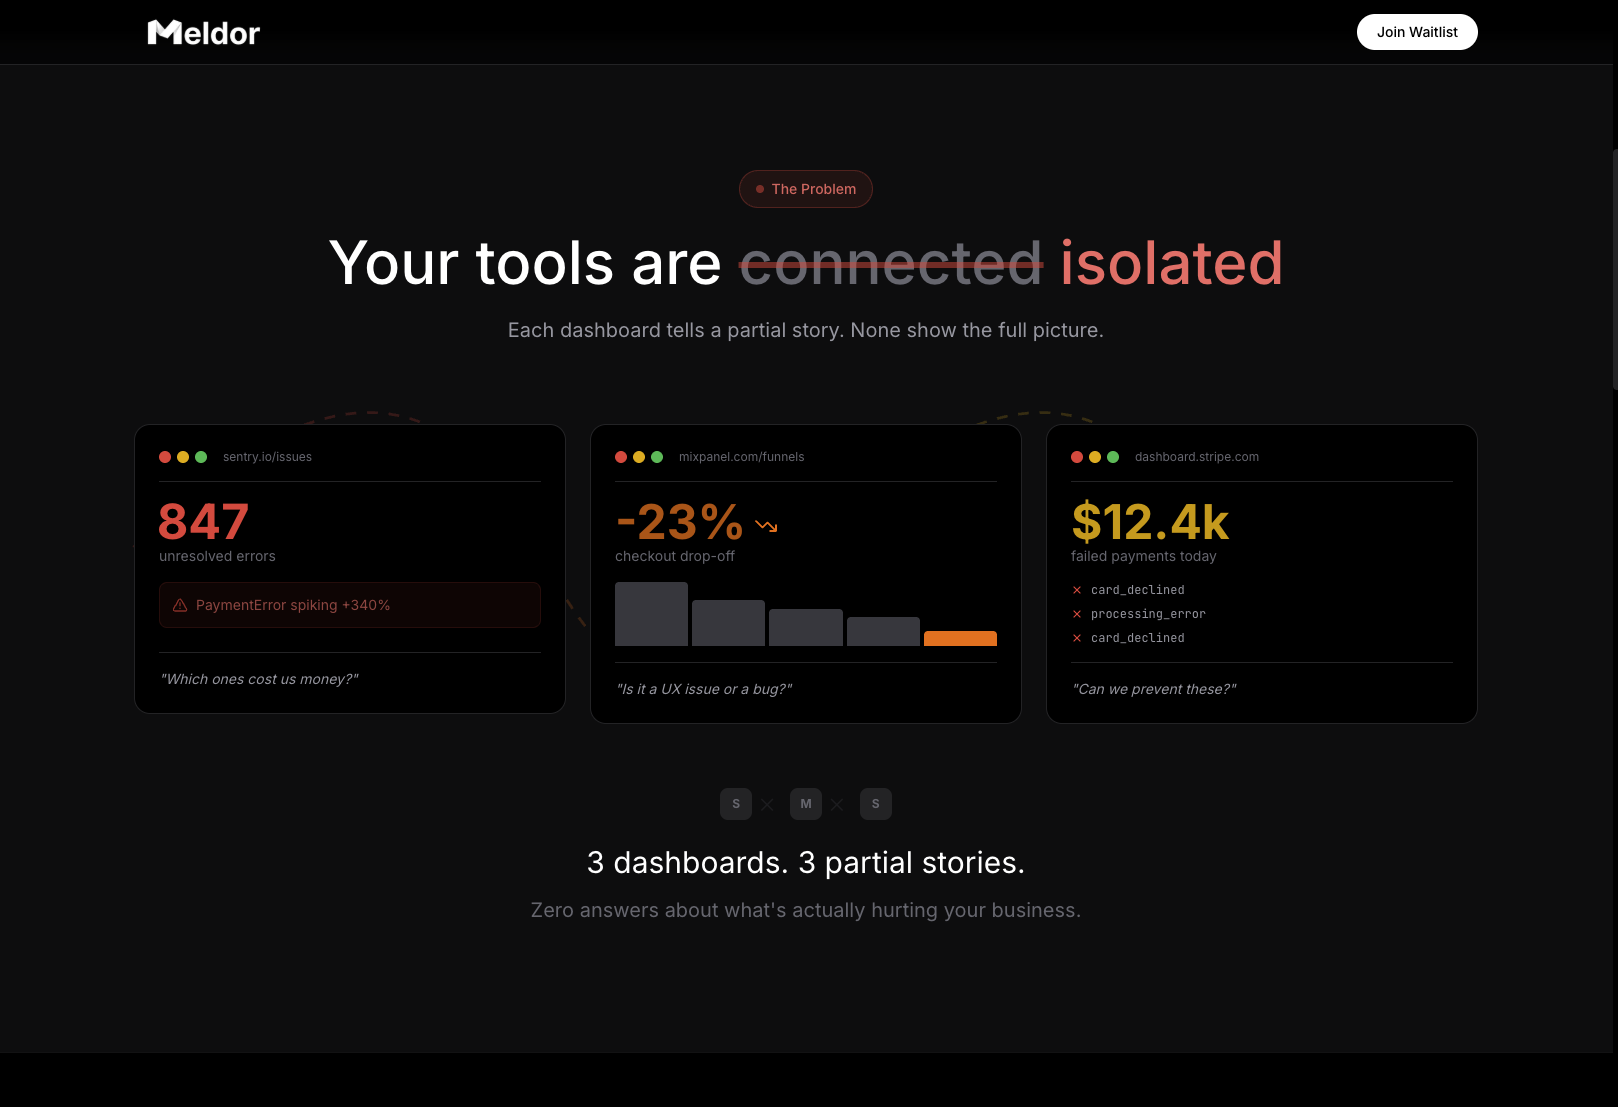This screenshot has width=1618, height=1107.
Task: Click the yellow dot in mixpanel card
Action: (x=639, y=457)
